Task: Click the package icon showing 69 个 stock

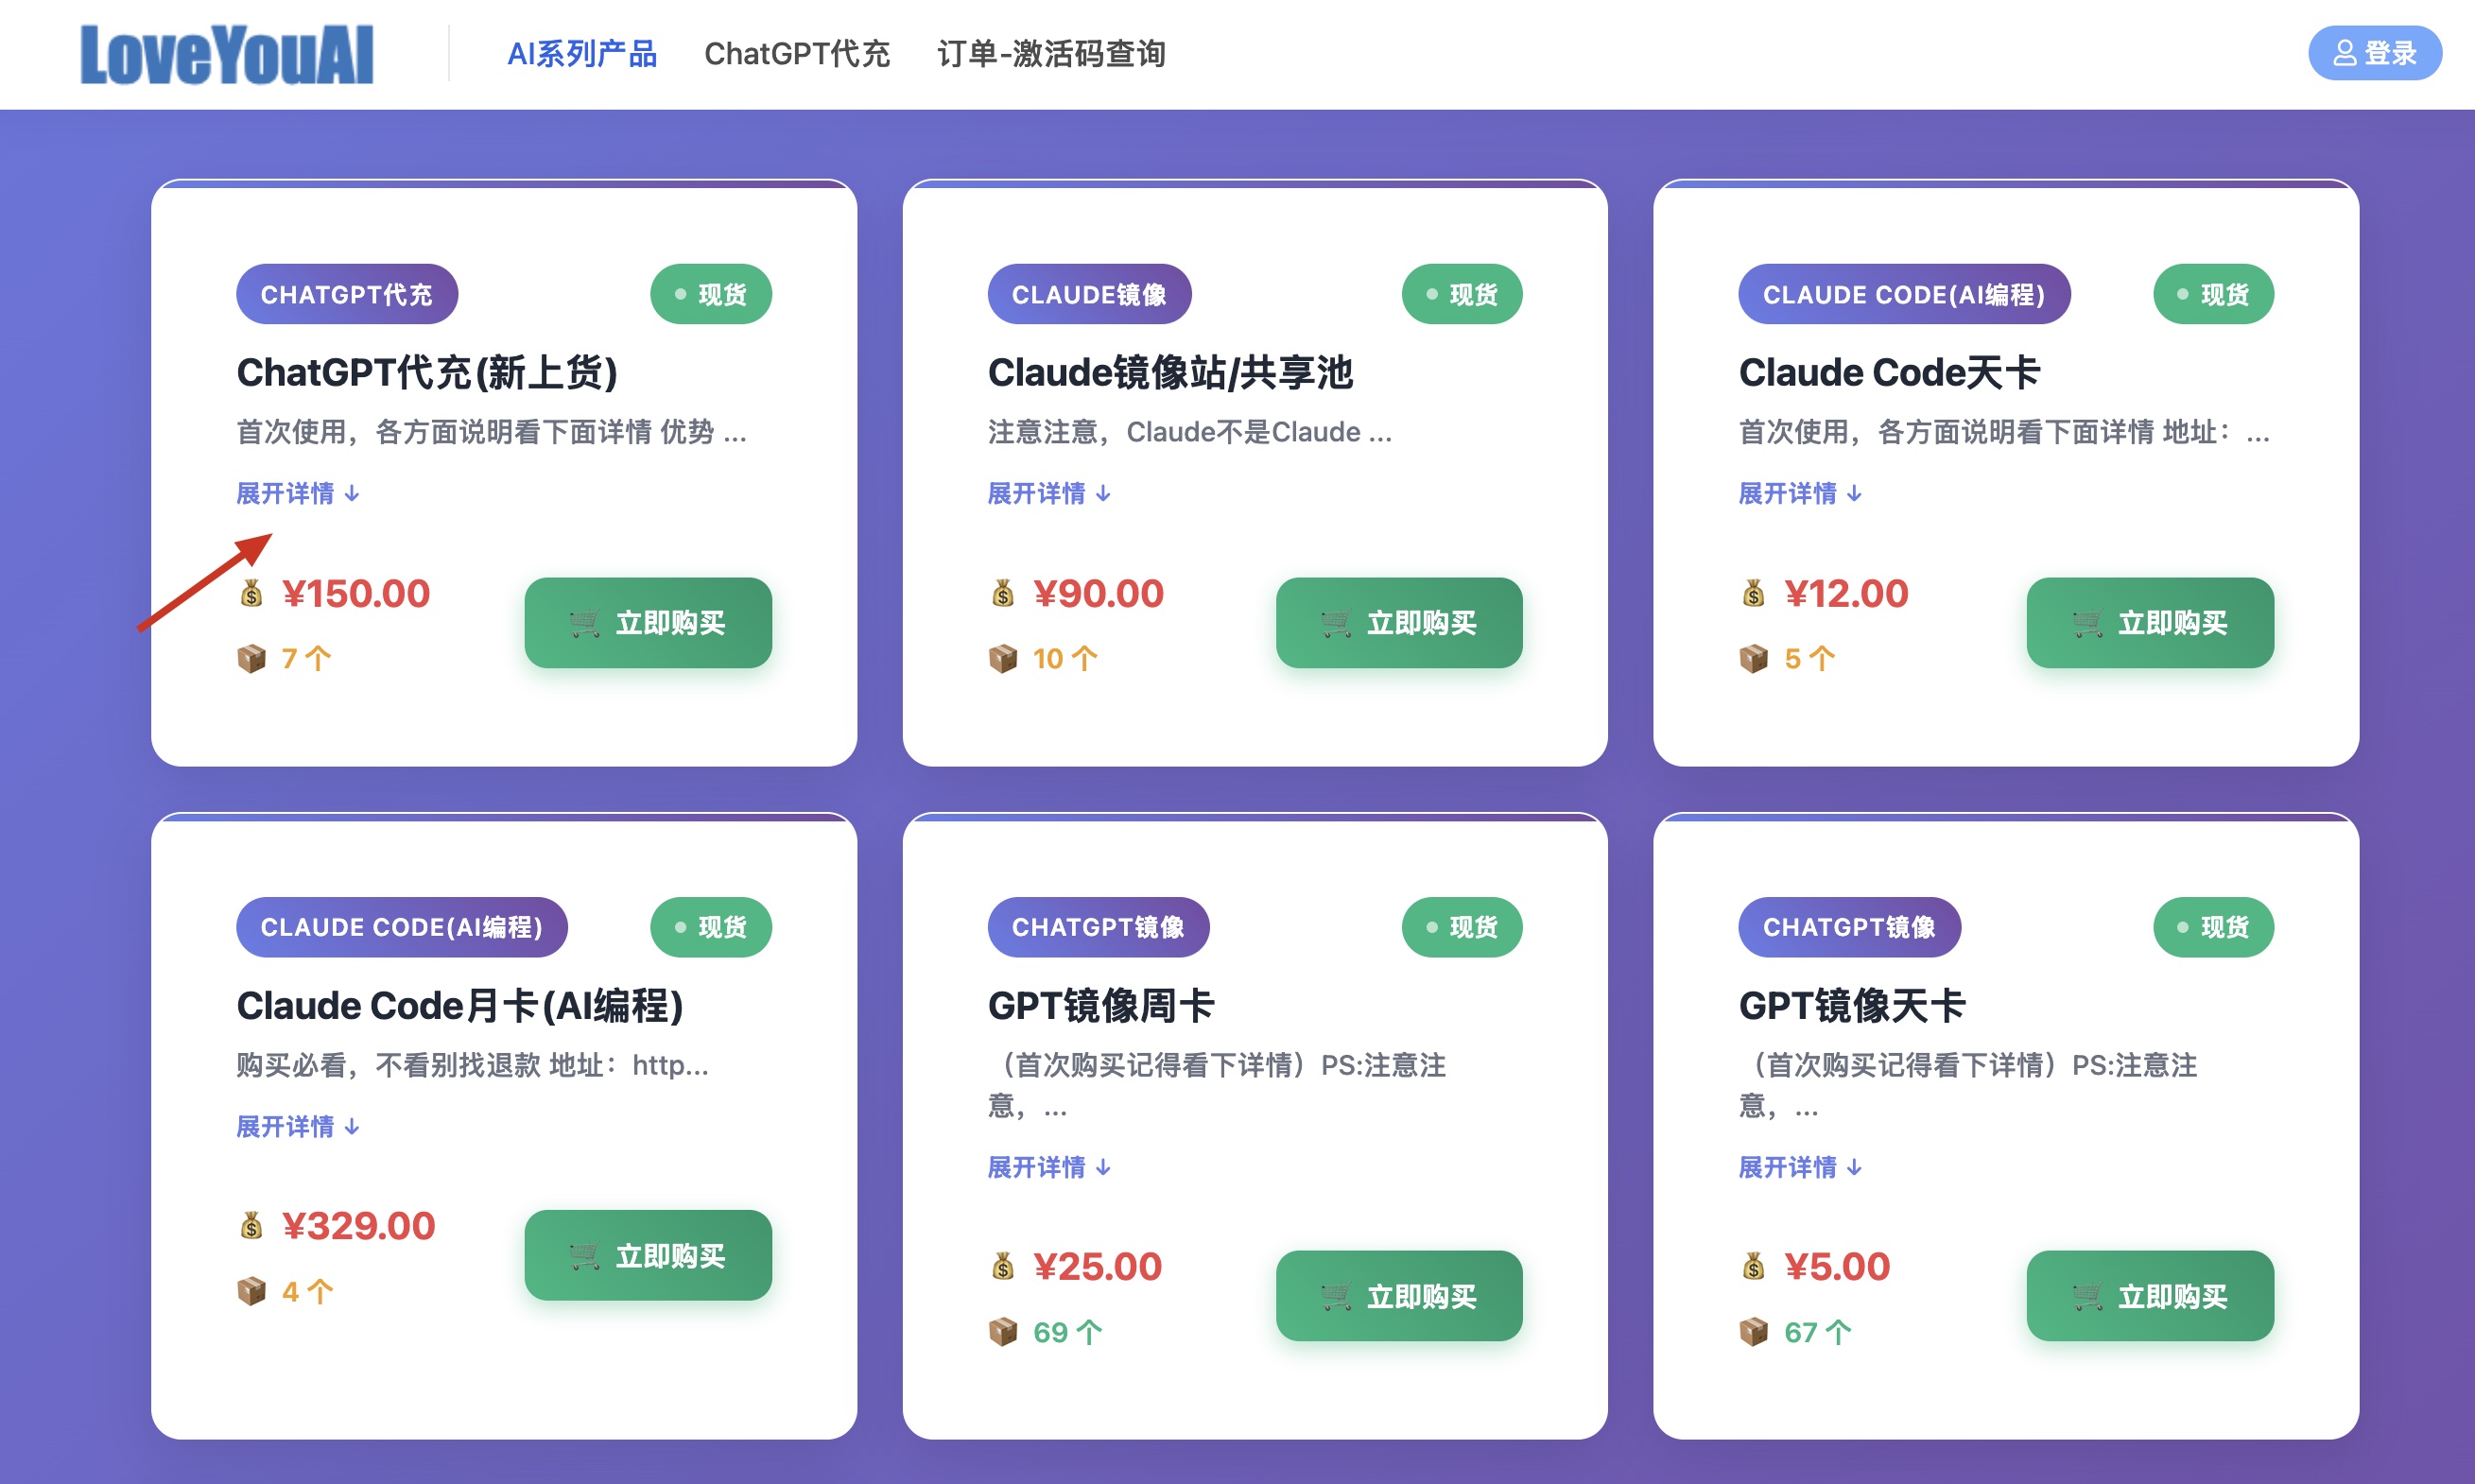Action: [1001, 1330]
